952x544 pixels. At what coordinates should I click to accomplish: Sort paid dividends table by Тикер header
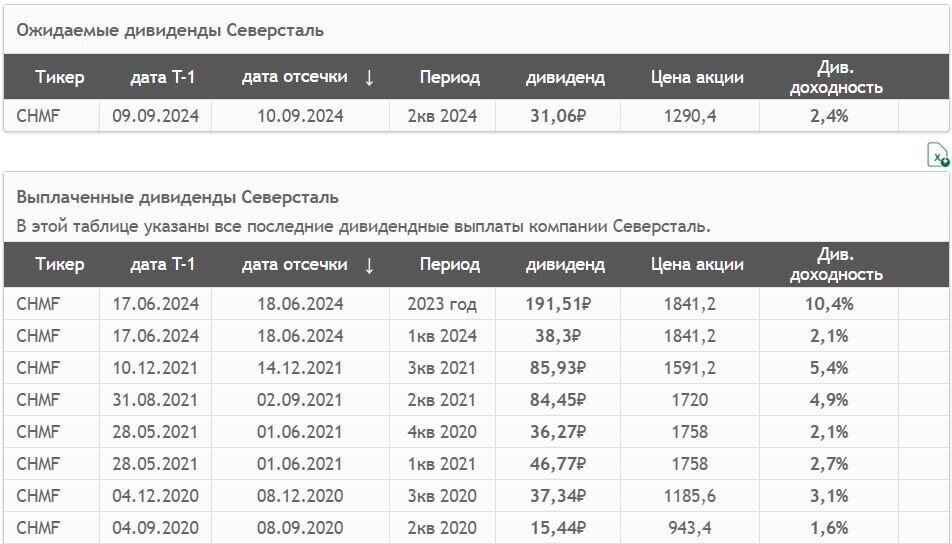click(60, 264)
